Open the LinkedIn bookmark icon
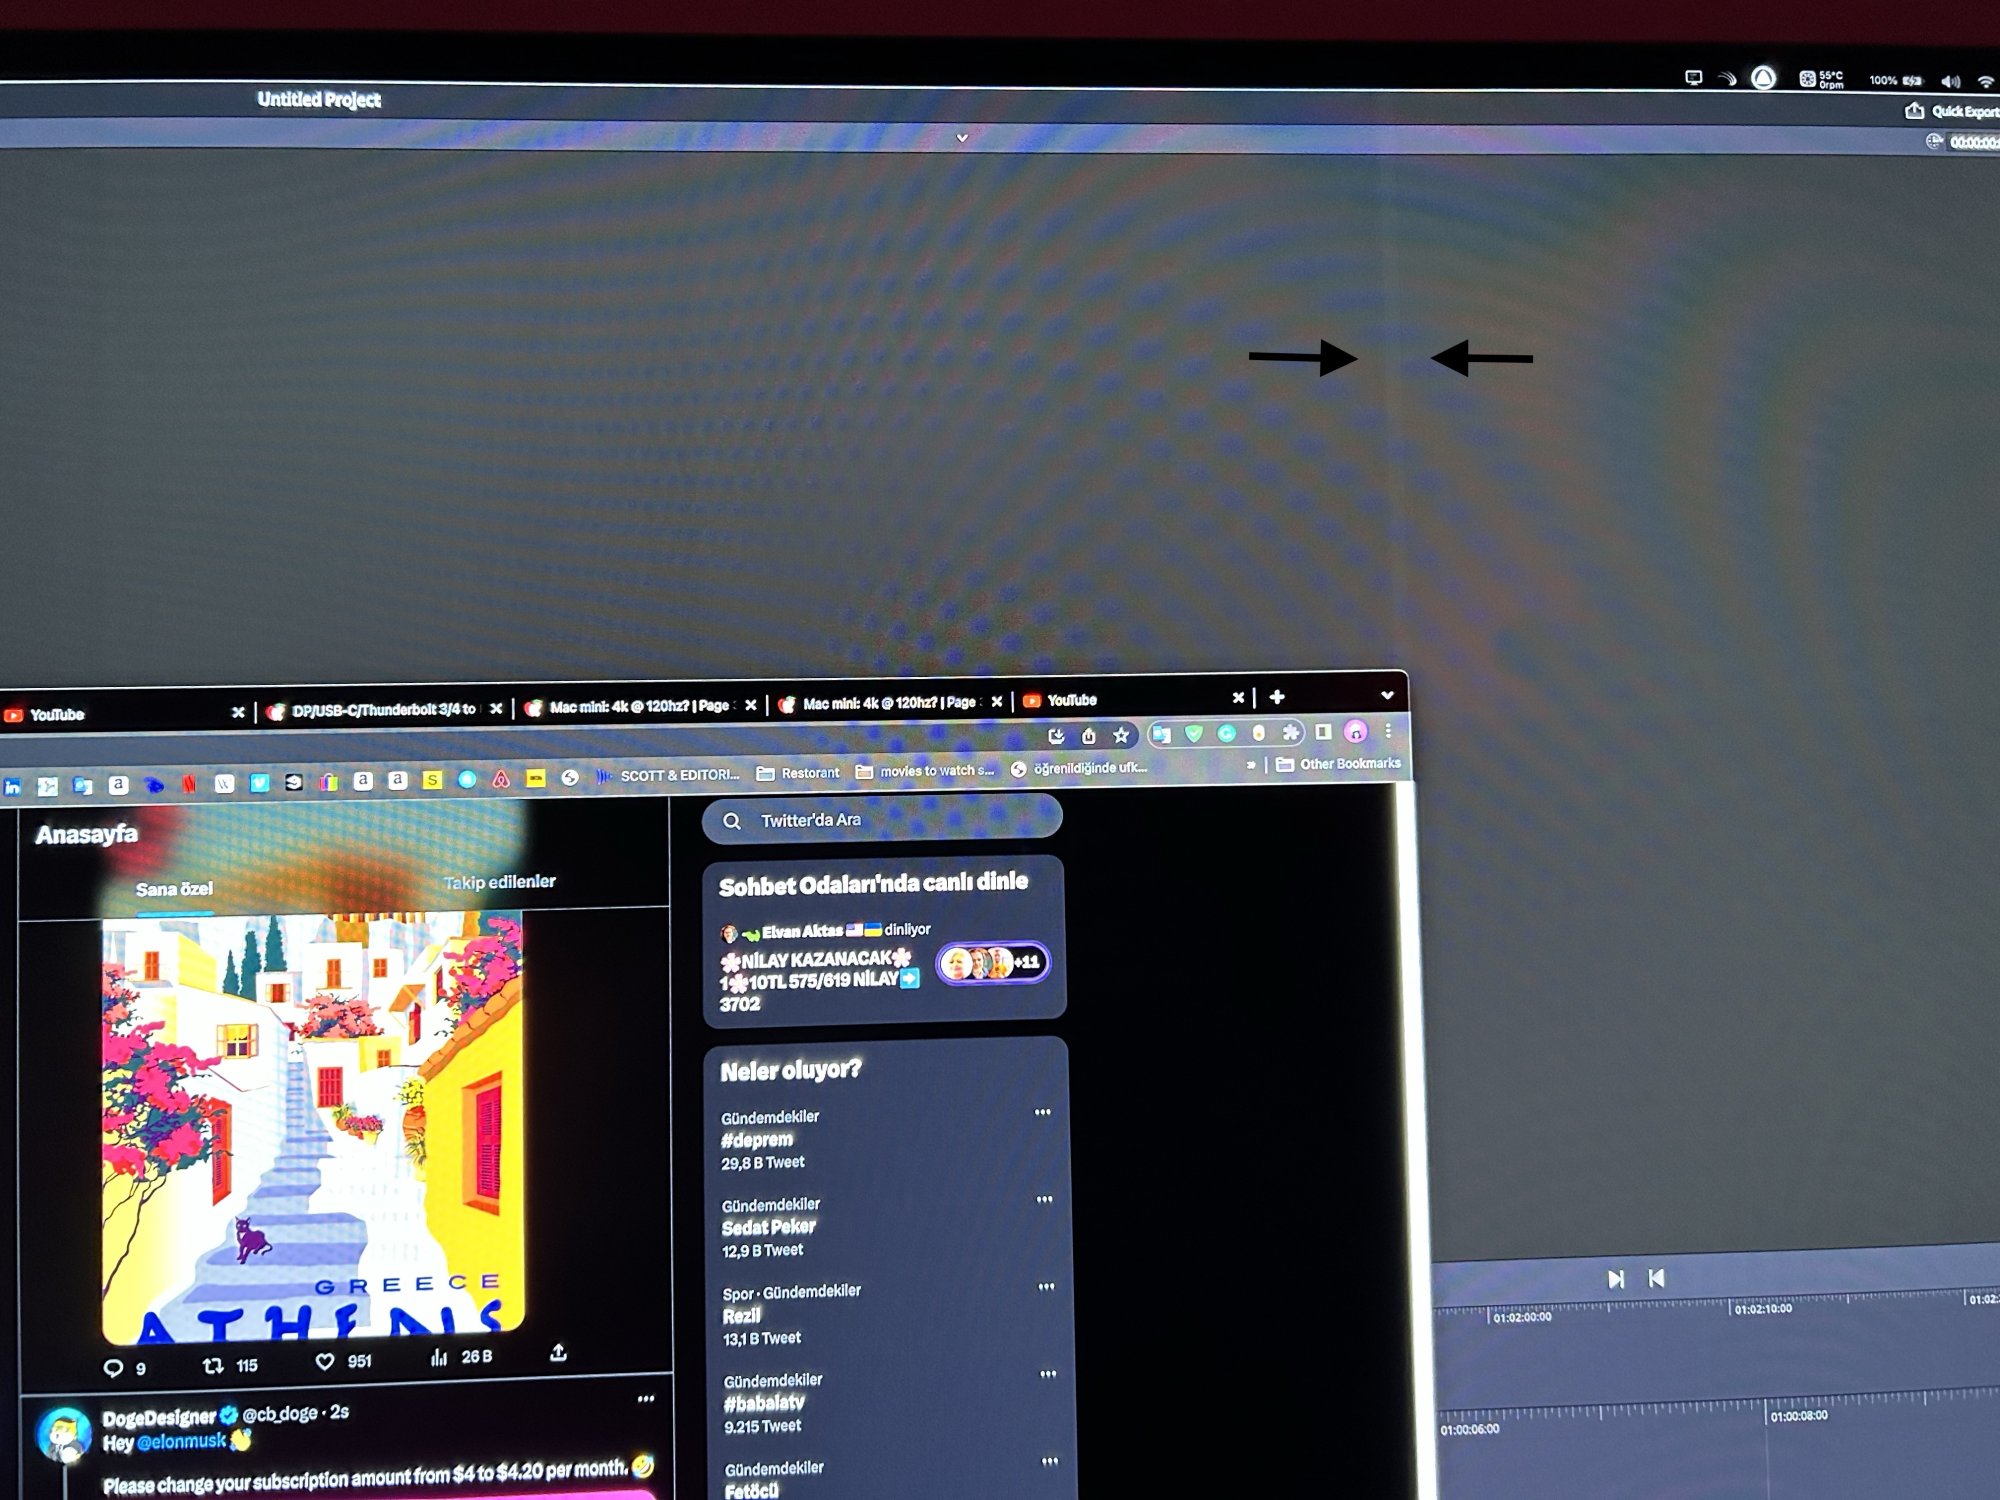 (x=12, y=788)
